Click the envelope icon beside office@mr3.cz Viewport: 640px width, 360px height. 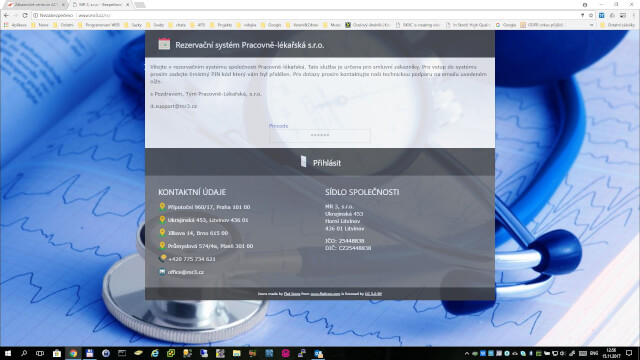click(162, 272)
